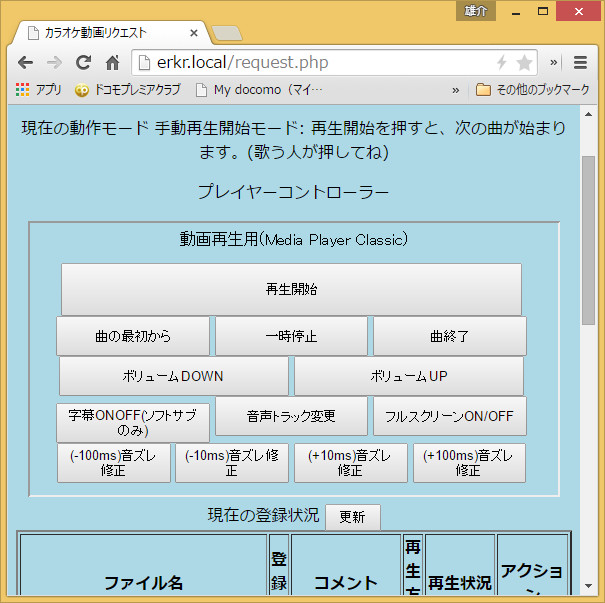Open the その他のブックマーク folder
605x603 pixels.
click(x=532, y=90)
